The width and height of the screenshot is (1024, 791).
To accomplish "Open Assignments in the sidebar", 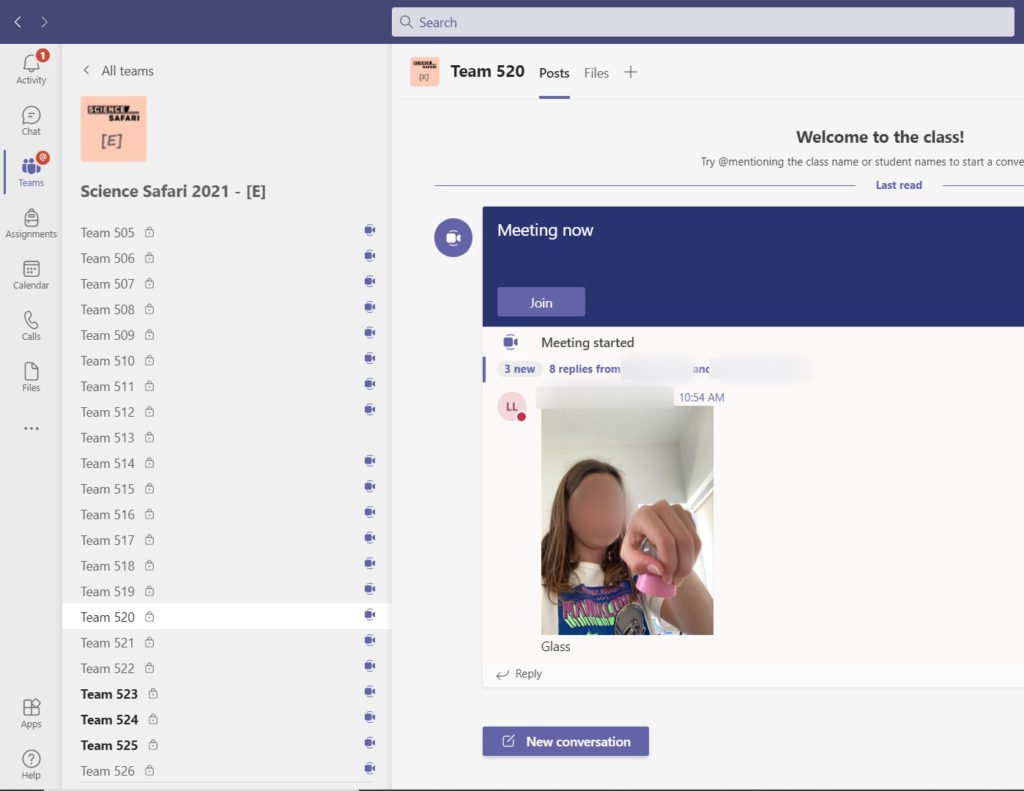I will pyautogui.click(x=31, y=223).
